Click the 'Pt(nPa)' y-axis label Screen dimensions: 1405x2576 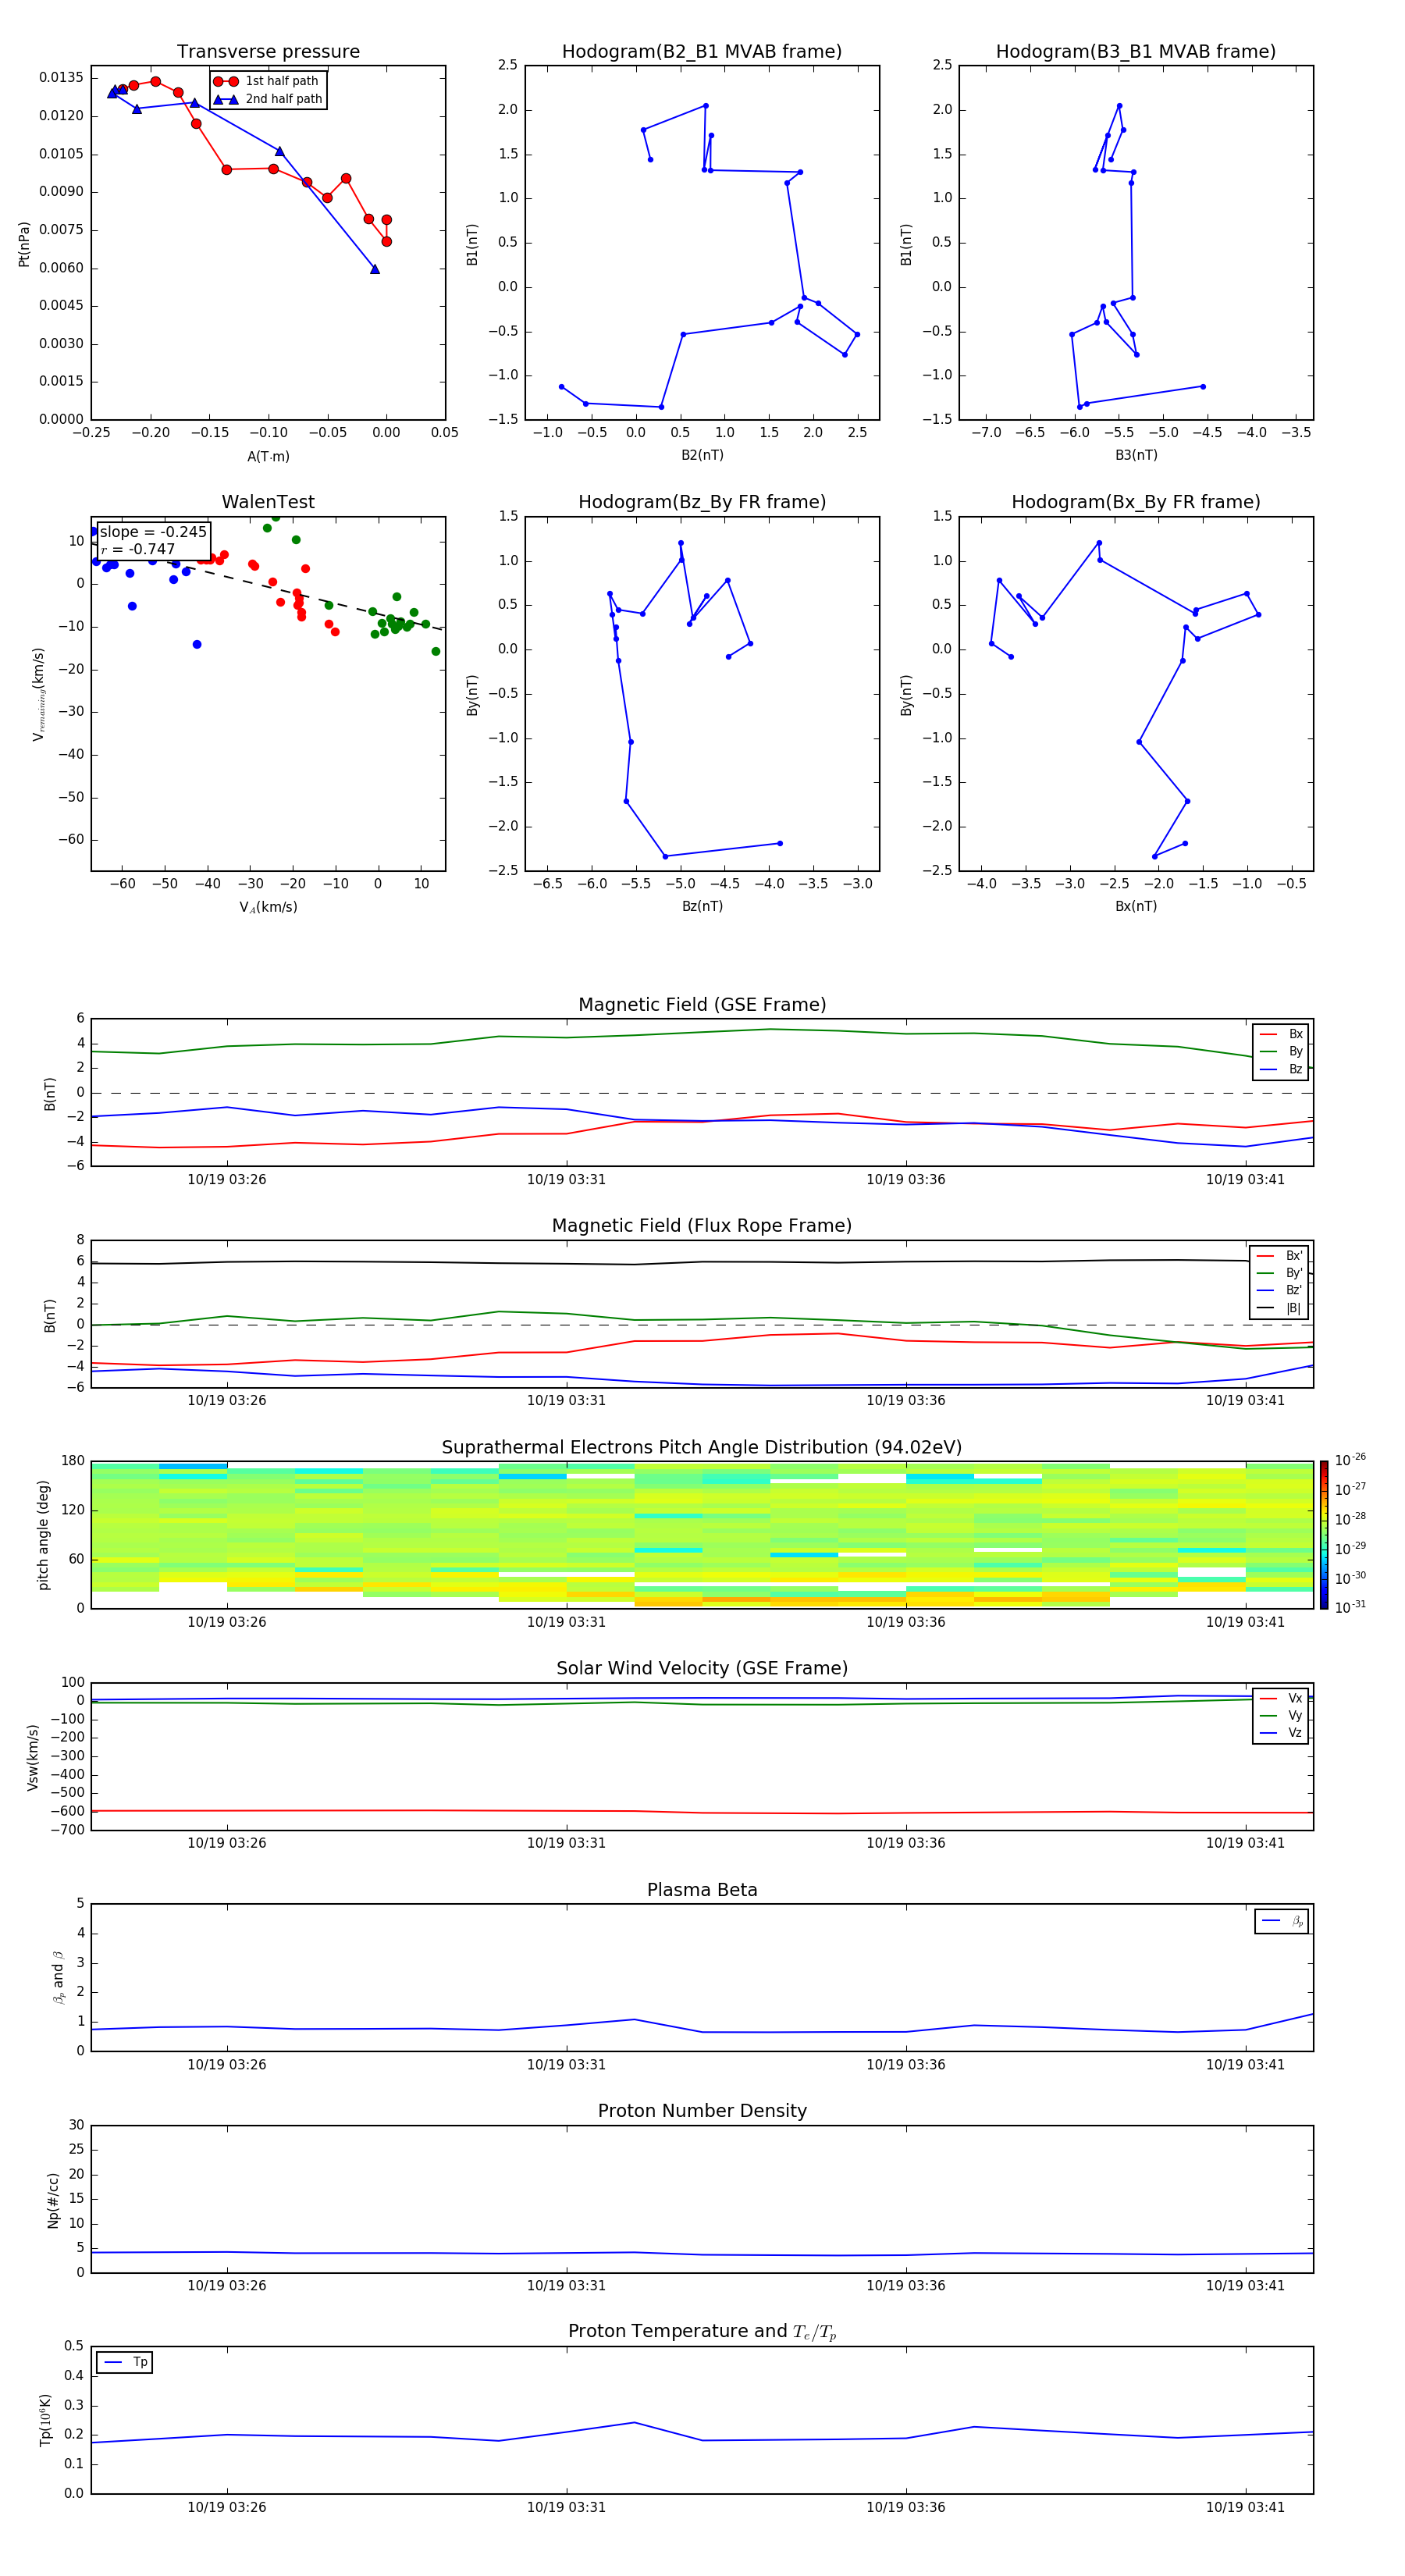(x=24, y=244)
